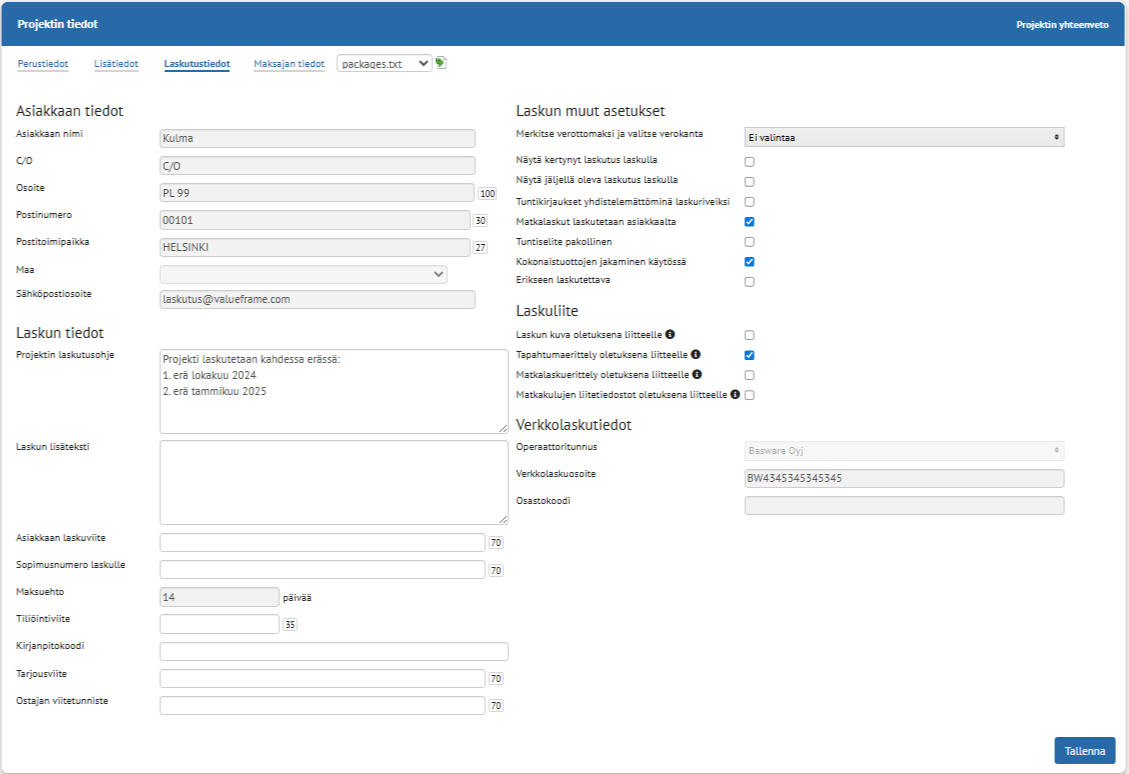Toggle Tuntikirjaukset yhdistelemättöminä laskuriveiksi checkbox
The width and height of the screenshot is (1129, 774).
click(750, 202)
